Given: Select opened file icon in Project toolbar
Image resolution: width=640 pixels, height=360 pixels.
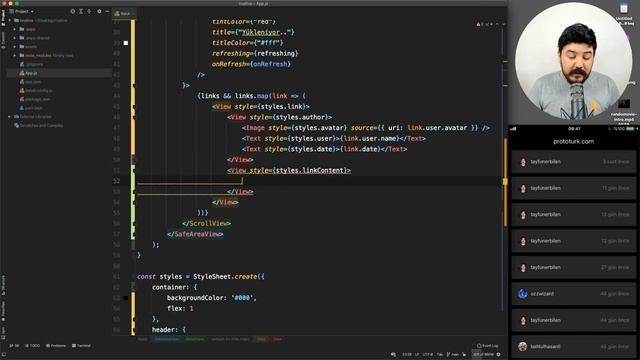Looking at the screenshot, I should click(73, 11).
